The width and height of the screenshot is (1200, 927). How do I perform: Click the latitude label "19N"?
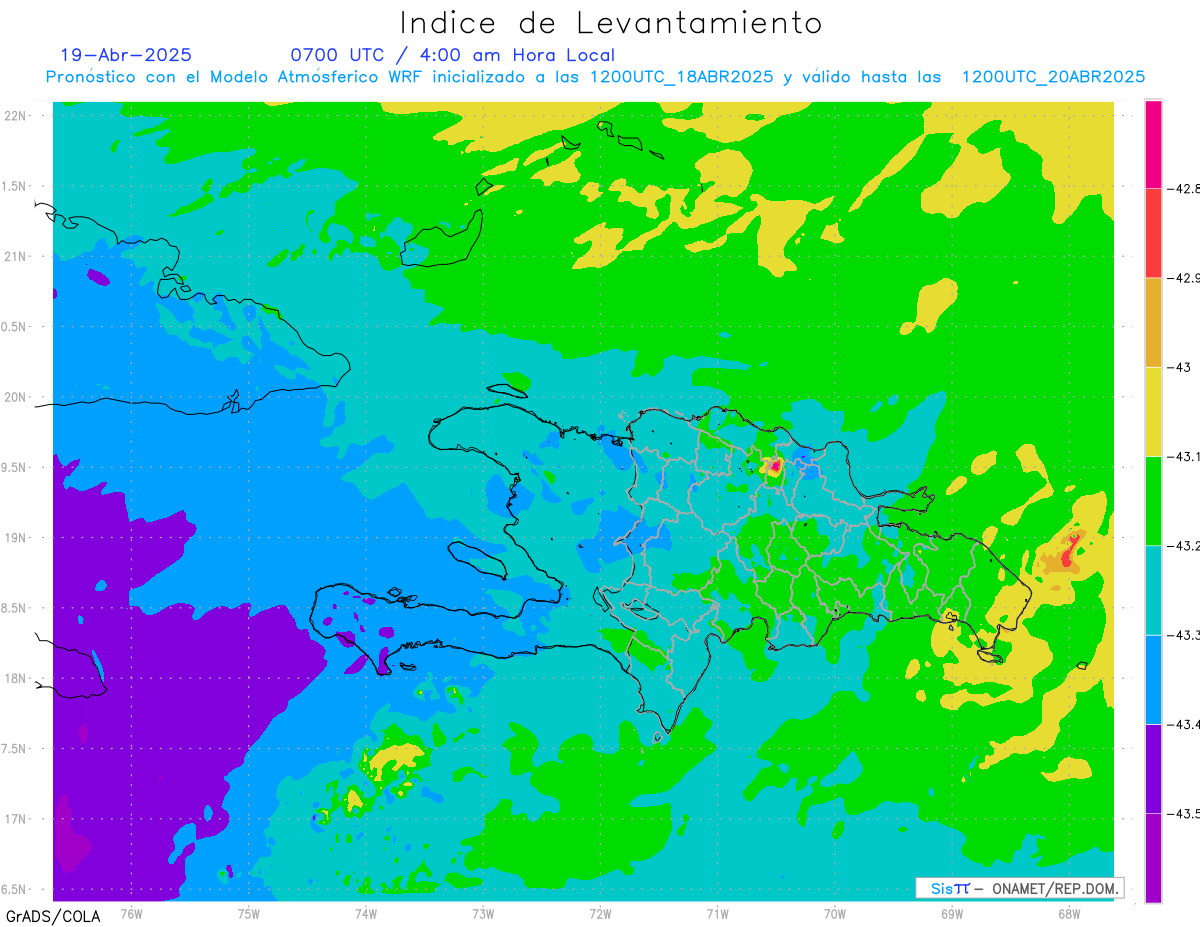pos(16,537)
